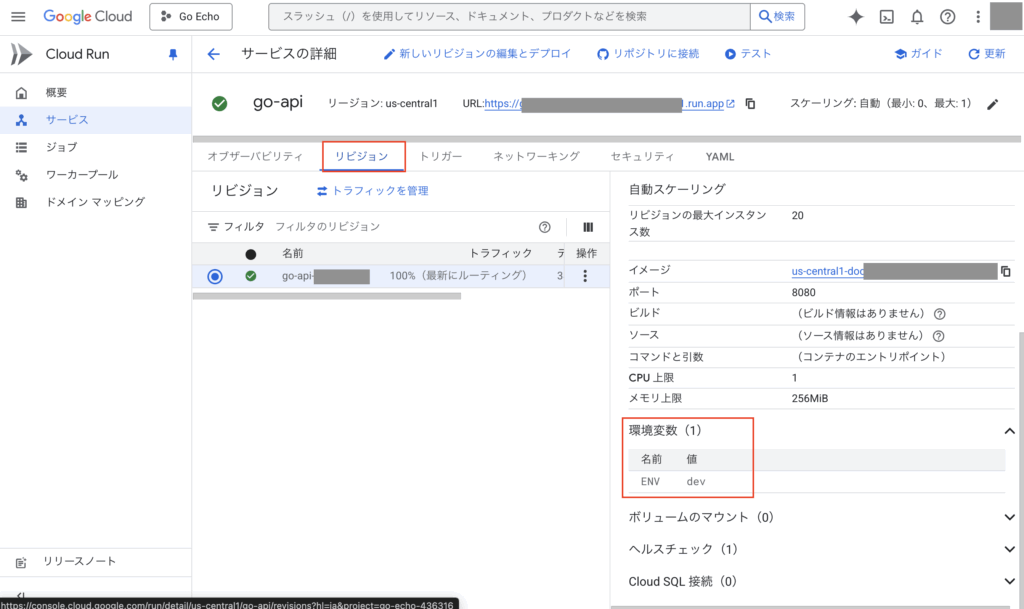Click 新しいリビジョンの編集とデプロイ button

pos(477,54)
